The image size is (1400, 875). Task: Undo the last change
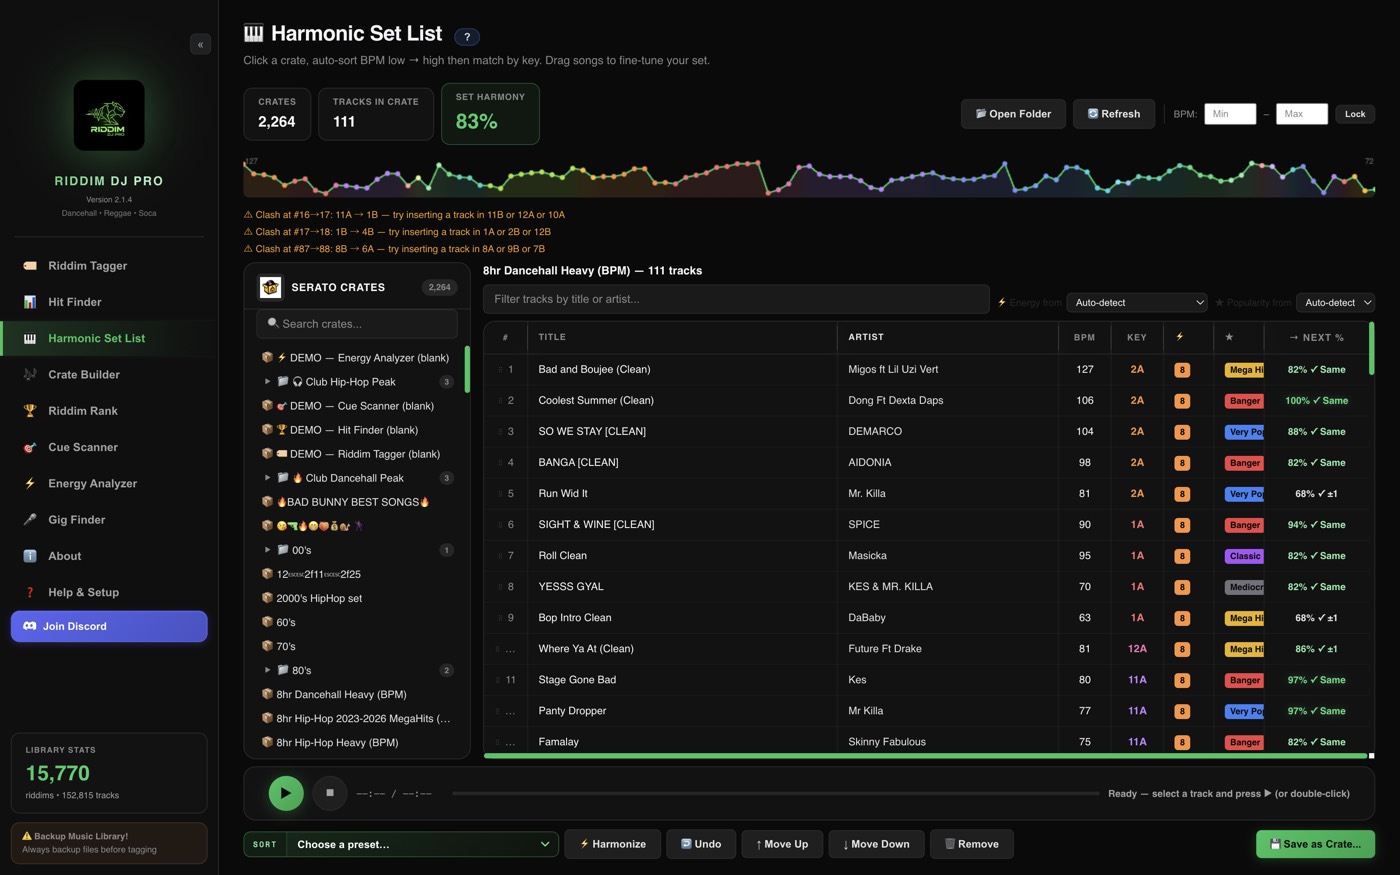[x=701, y=844]
